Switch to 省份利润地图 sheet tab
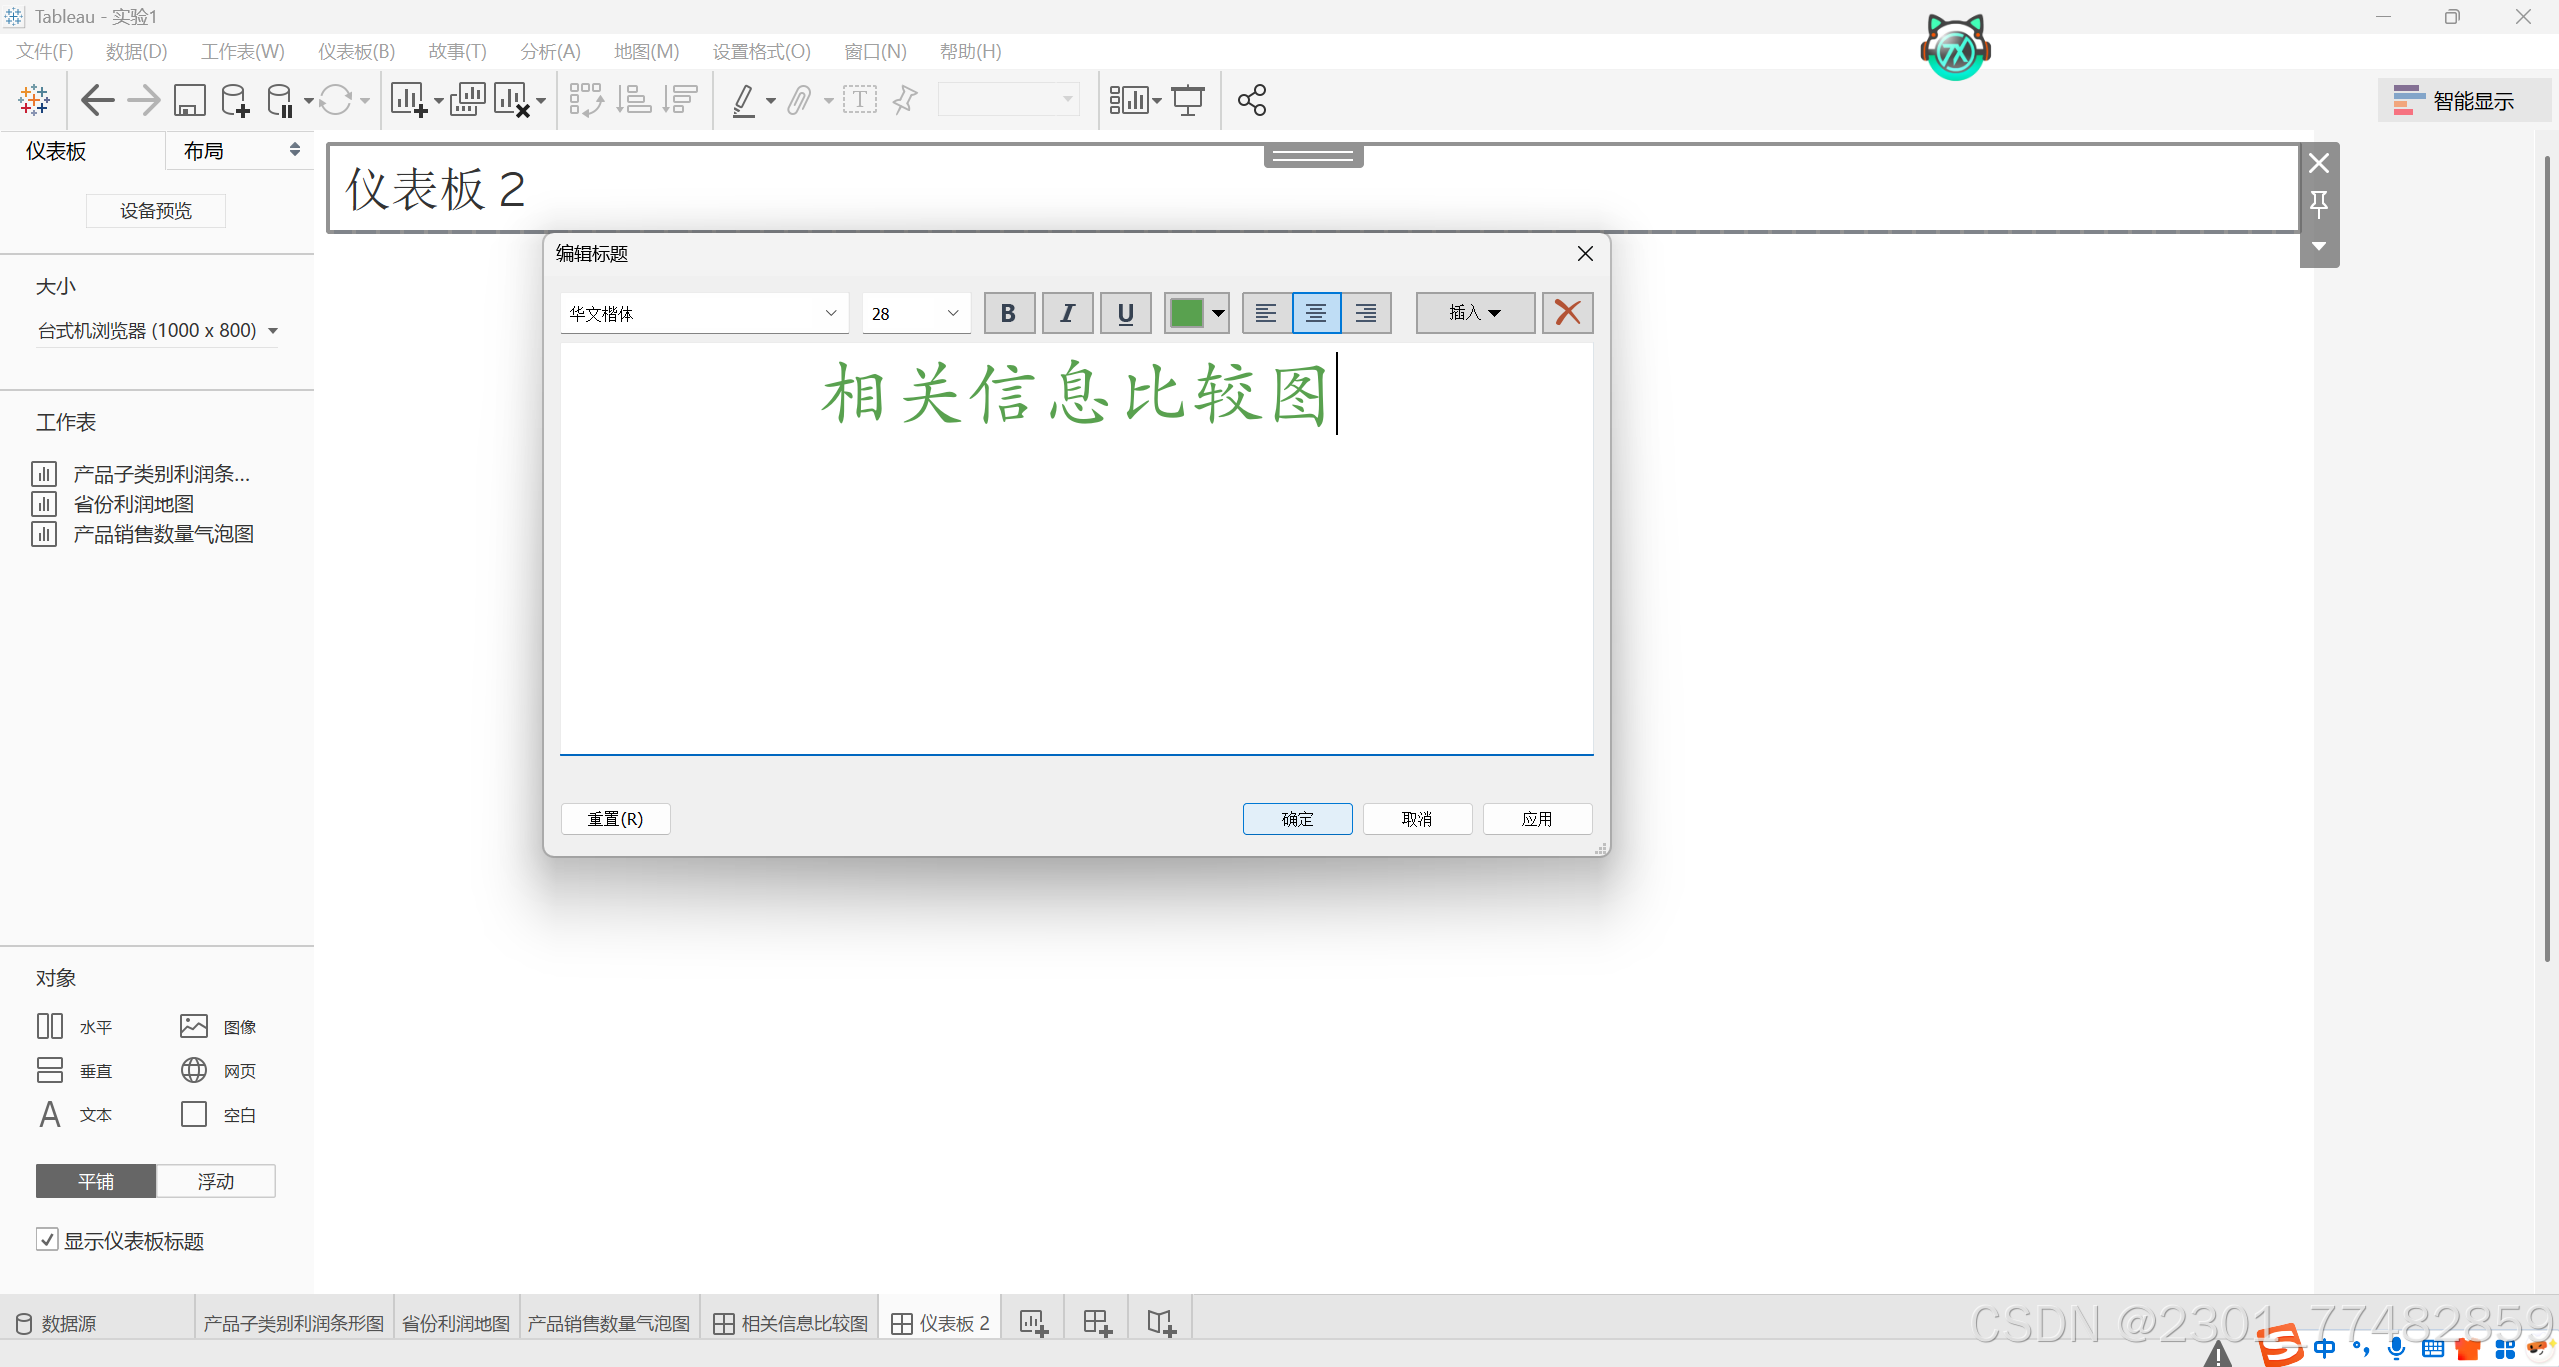Image resolution: width=2559 pixels, height=1367 pixels. click(456, 1323)
